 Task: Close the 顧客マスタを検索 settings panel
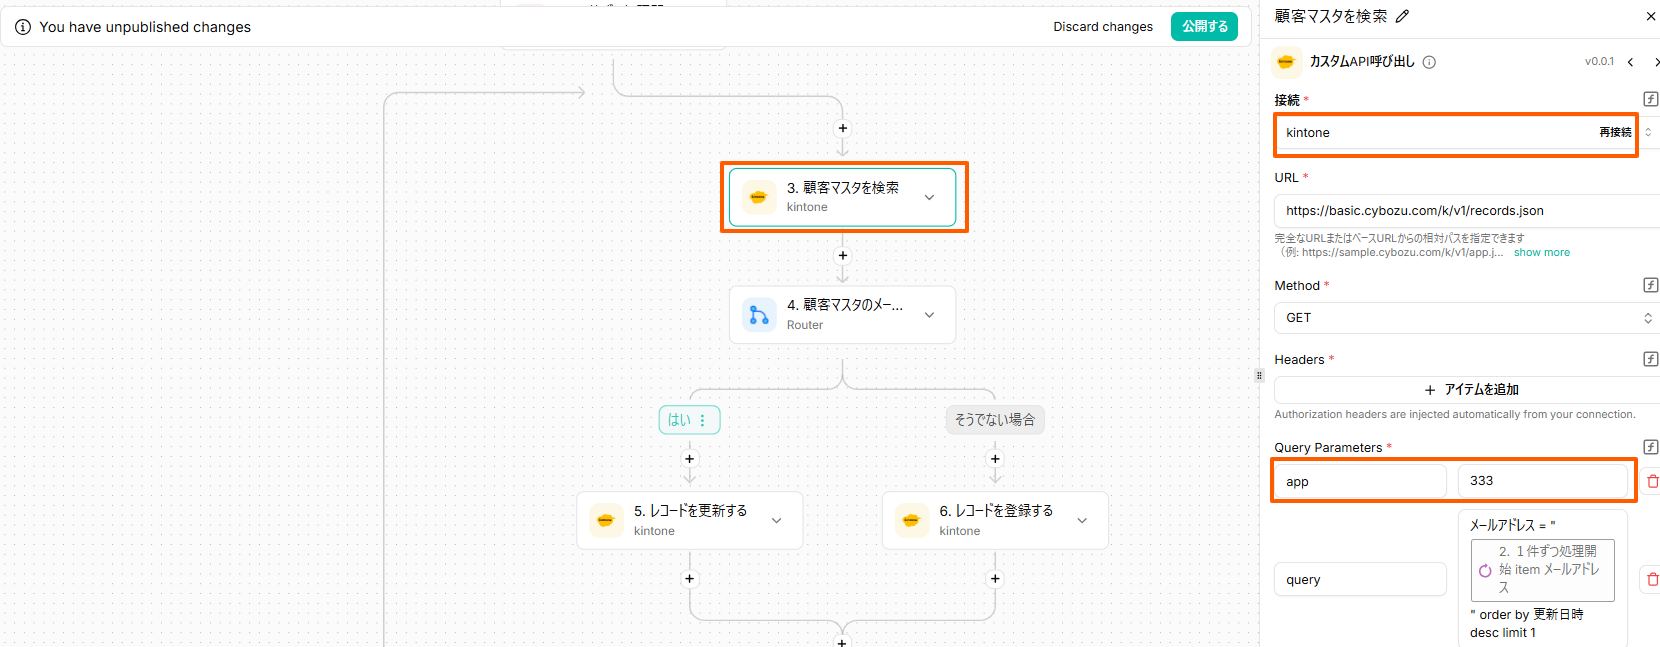pos(1650,16)
